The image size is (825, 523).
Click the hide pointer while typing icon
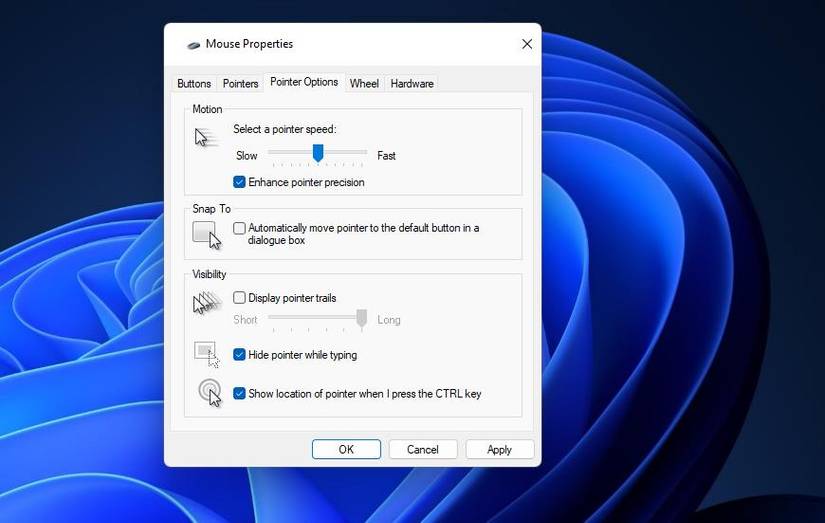pos(206,354)
